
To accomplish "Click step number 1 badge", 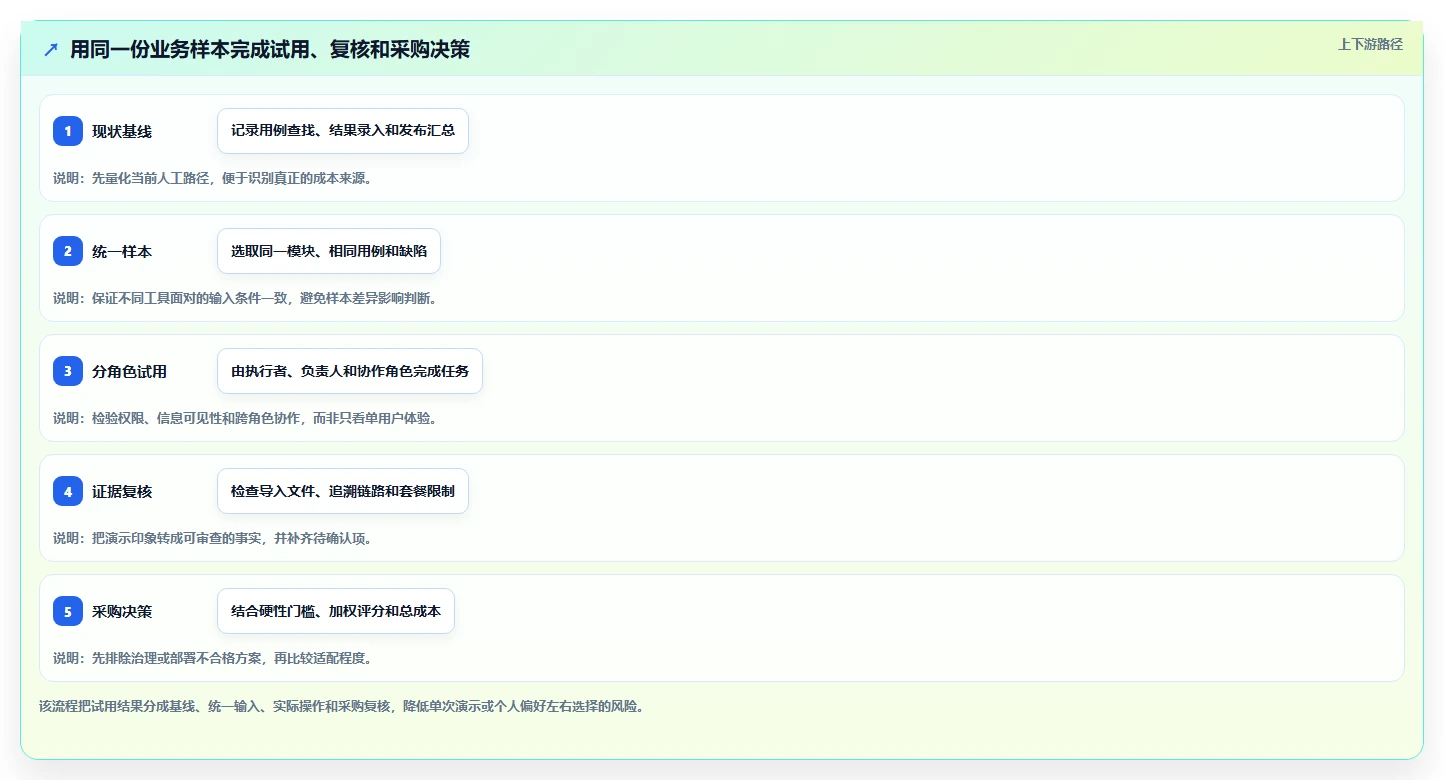I will pyautogui.click(x=68, y=131).
